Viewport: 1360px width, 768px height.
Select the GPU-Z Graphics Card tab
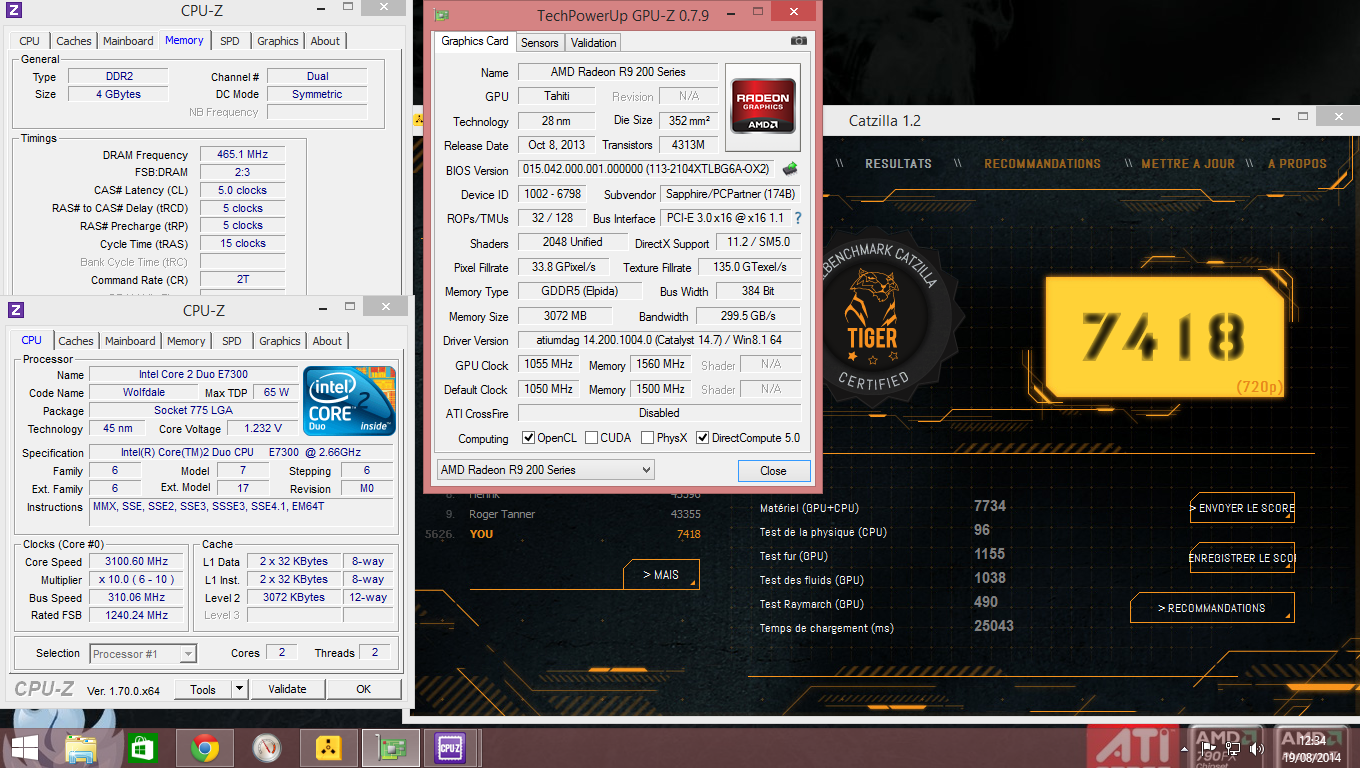[x=475, y=41]
